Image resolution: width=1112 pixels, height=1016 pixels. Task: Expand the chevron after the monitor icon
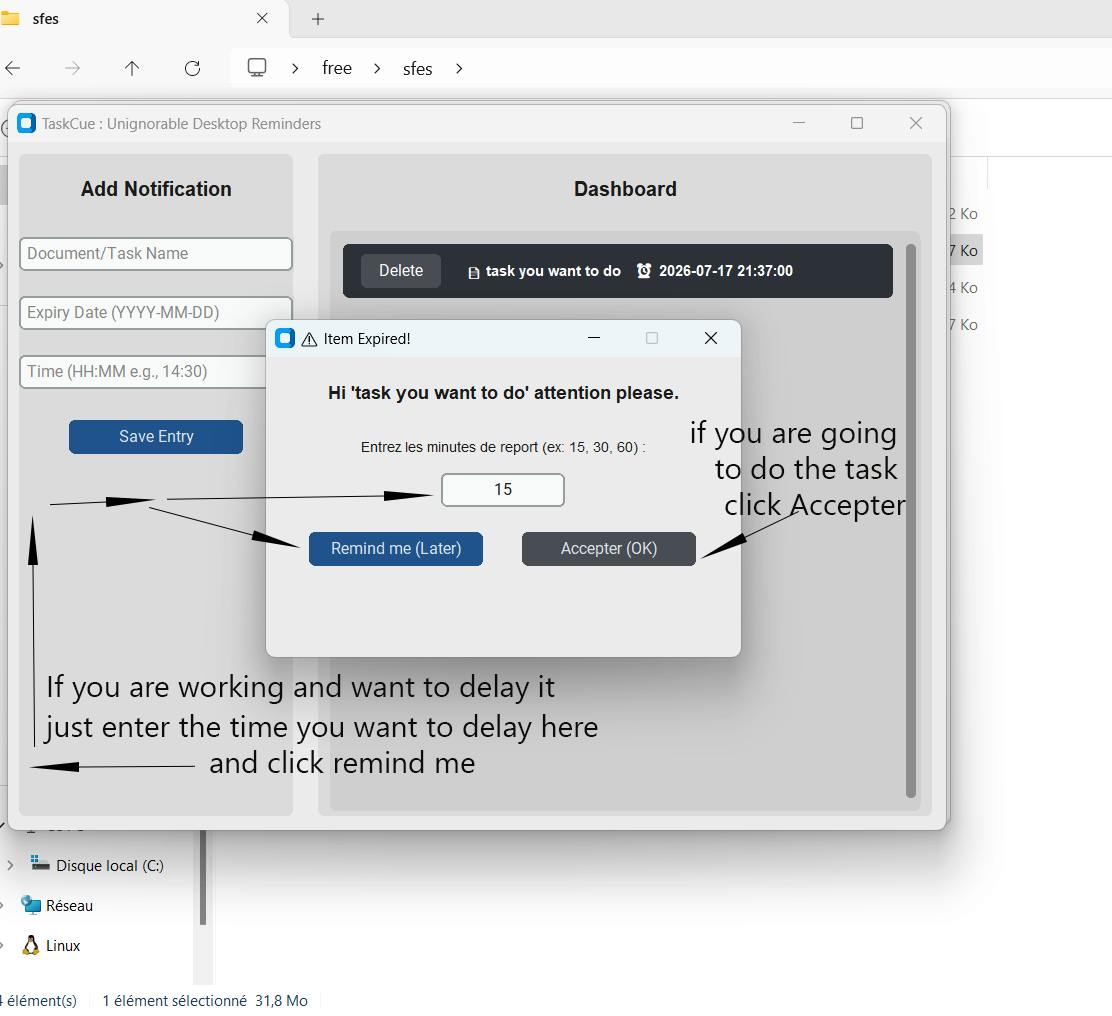(295, 69)
